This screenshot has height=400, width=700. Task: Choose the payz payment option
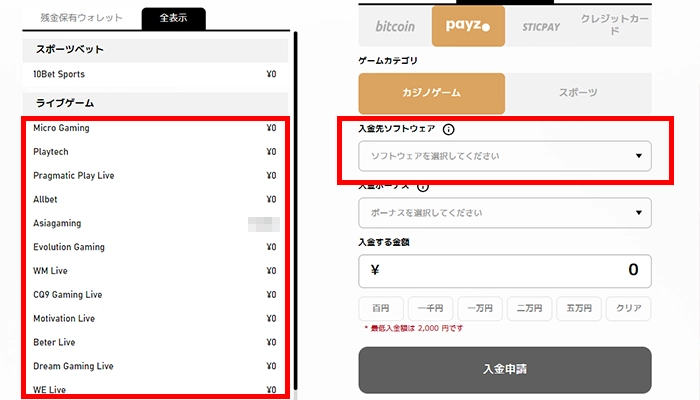point(468,26)
